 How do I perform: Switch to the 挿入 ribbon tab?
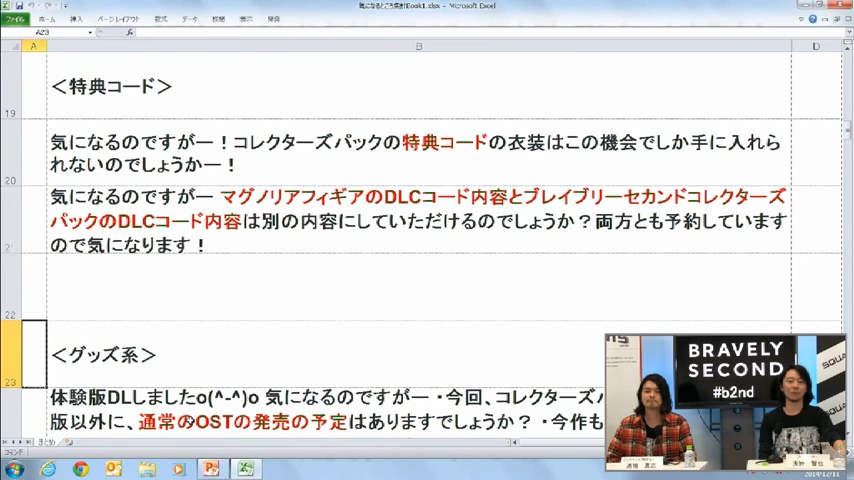[x=76, y=19]
